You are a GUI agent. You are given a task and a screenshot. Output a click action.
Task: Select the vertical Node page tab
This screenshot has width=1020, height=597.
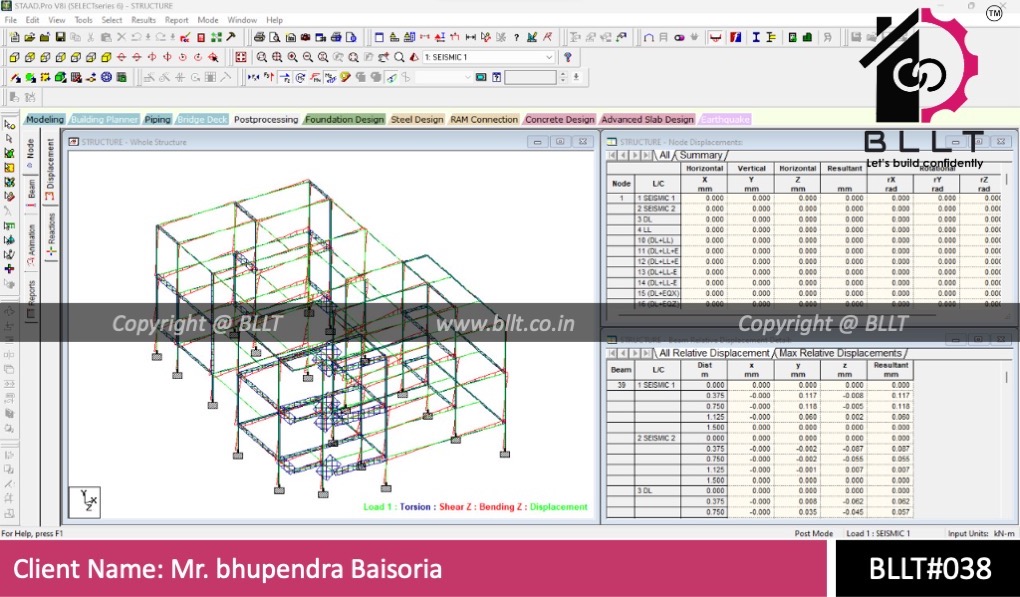click(x=31, y=153)
